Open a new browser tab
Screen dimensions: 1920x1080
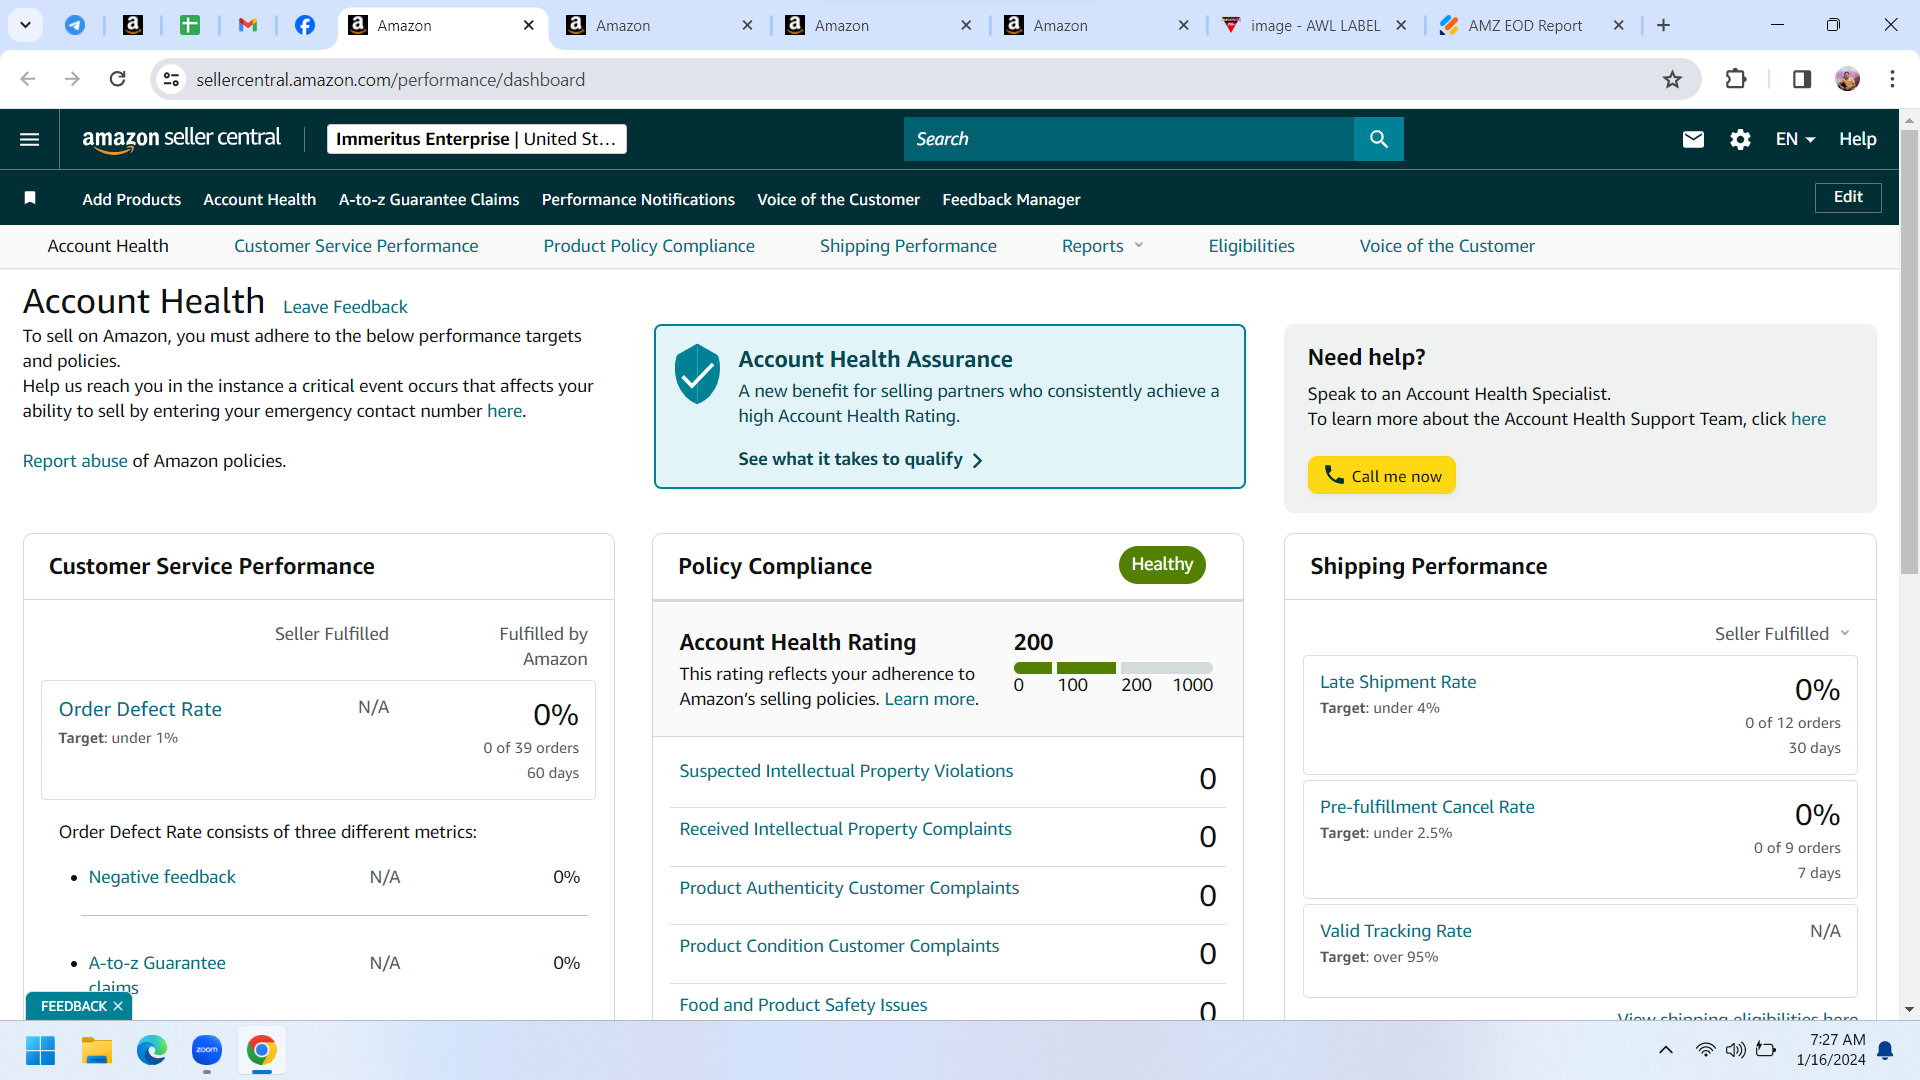coord(1664,25)
